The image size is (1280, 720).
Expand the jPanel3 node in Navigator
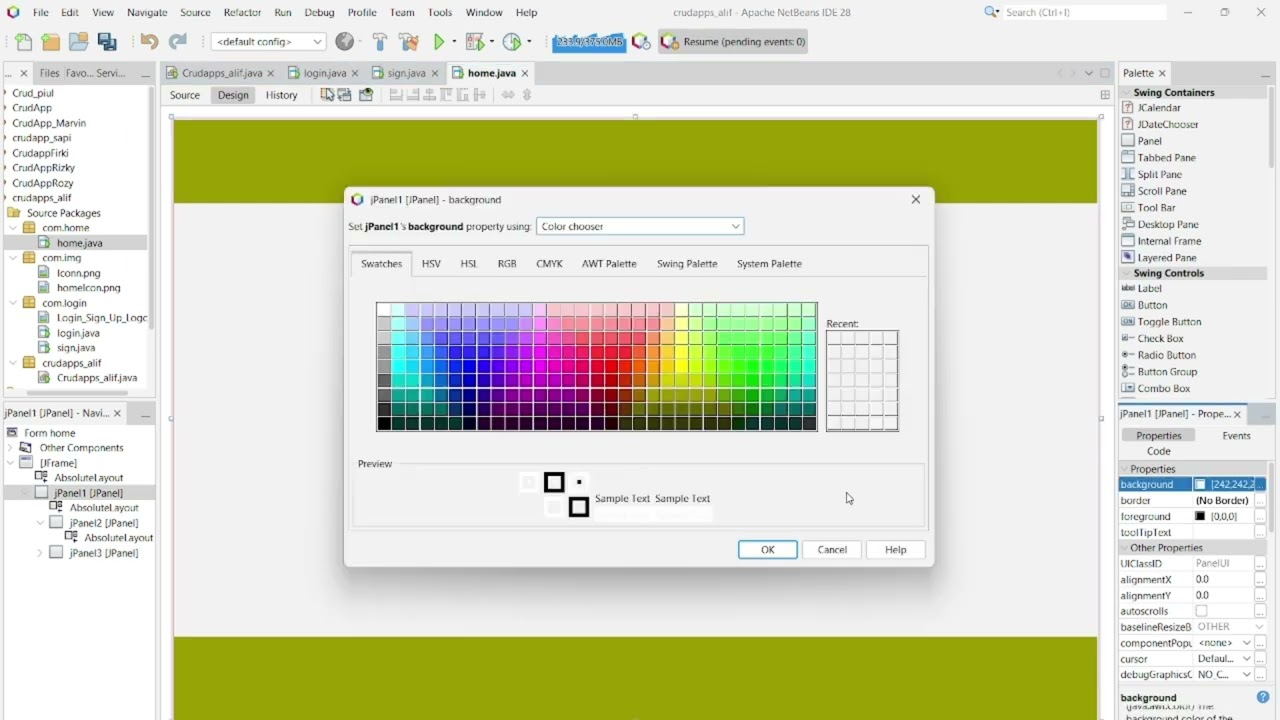(x=41, y=553)
